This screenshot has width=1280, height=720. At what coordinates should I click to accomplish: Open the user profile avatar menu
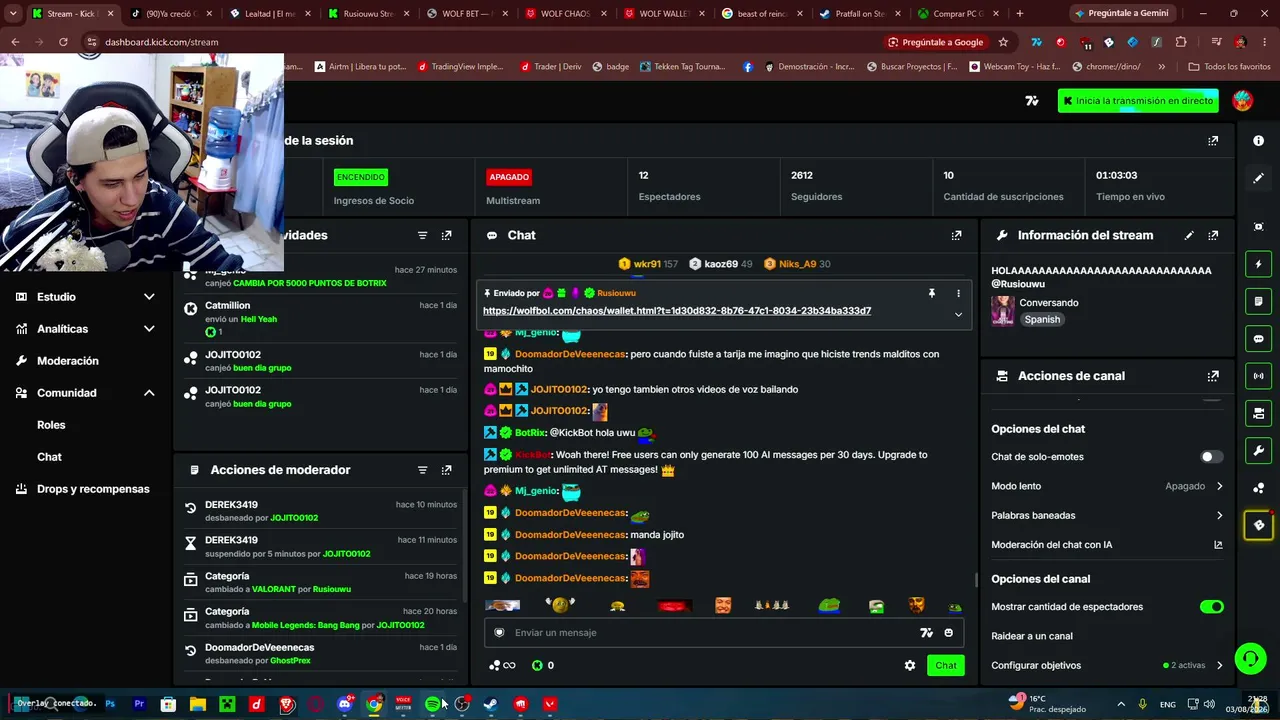point(1243,100)
